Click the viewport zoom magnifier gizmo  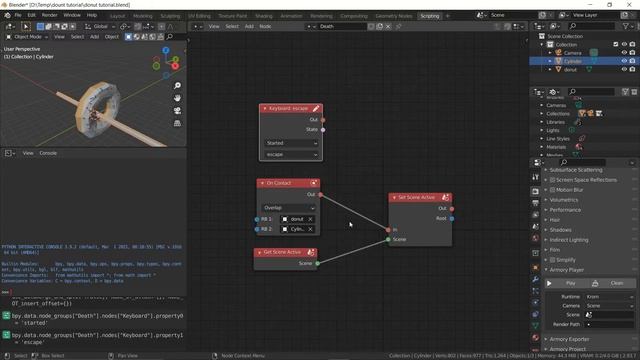[x=177, y=85]
